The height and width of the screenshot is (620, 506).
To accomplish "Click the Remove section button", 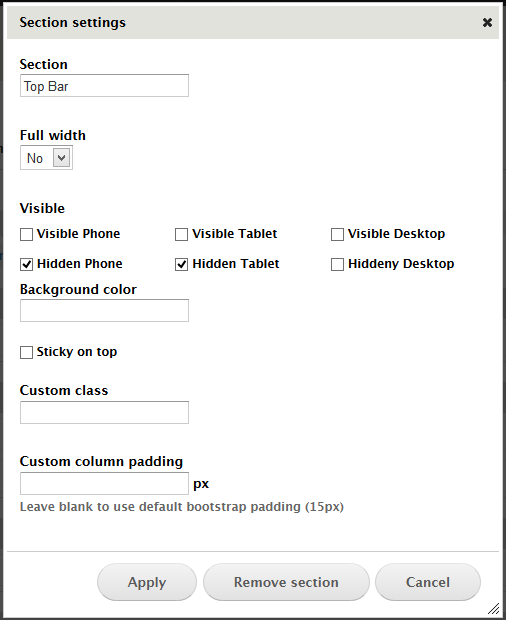I will 286,582.
